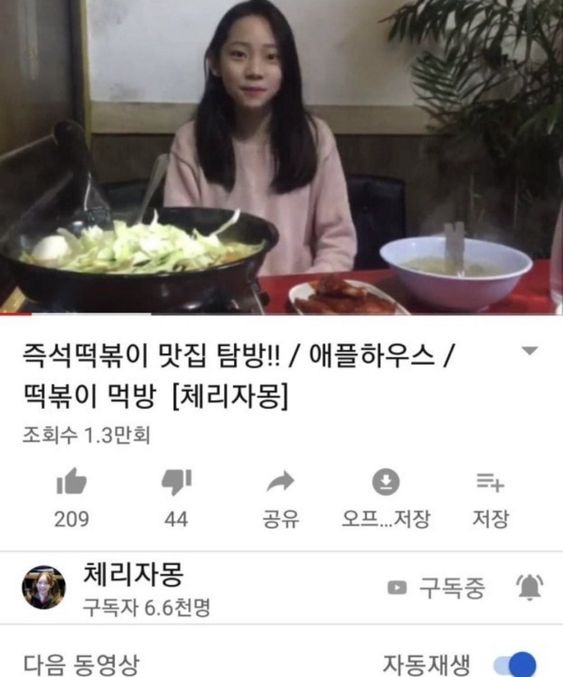Tap the notification bell icon
This screenshot has height=677, width=563.
pyautogui.click(x=530, y=587)
